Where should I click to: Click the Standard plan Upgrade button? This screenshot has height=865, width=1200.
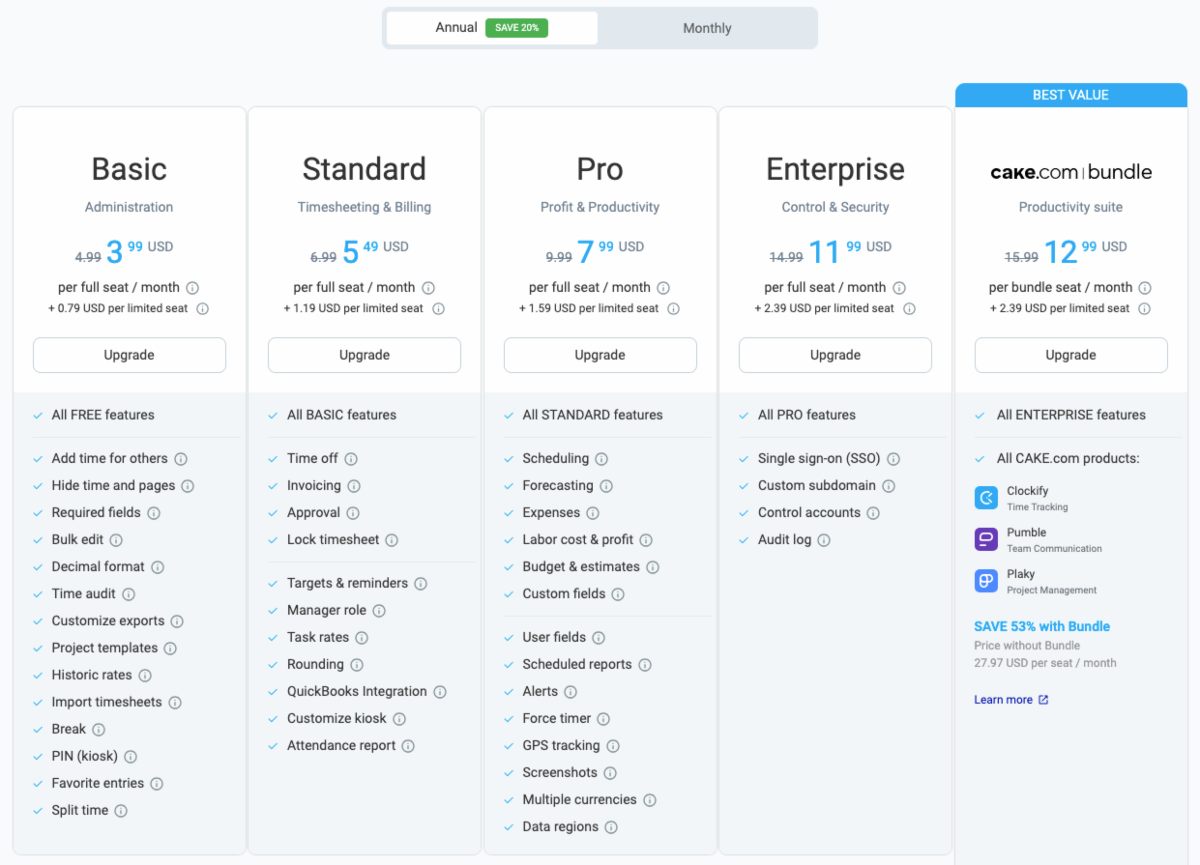tap(364, 355)
